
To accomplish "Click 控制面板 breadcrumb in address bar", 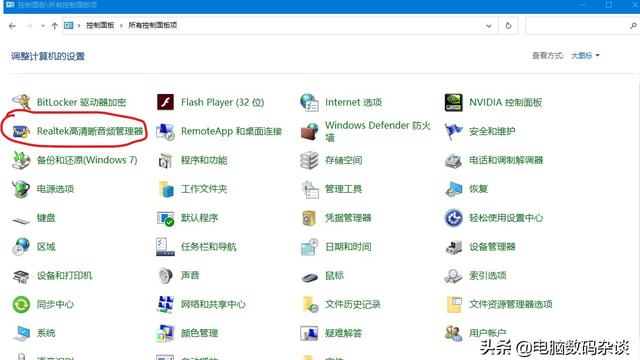I will pyautogui.click(x=100, y=25).
